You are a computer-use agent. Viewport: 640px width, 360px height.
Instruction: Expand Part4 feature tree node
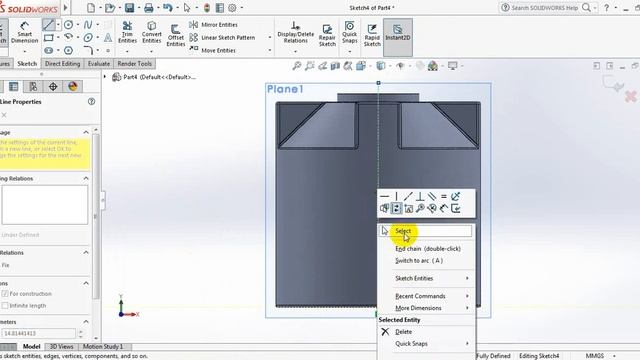coord(104,77)
